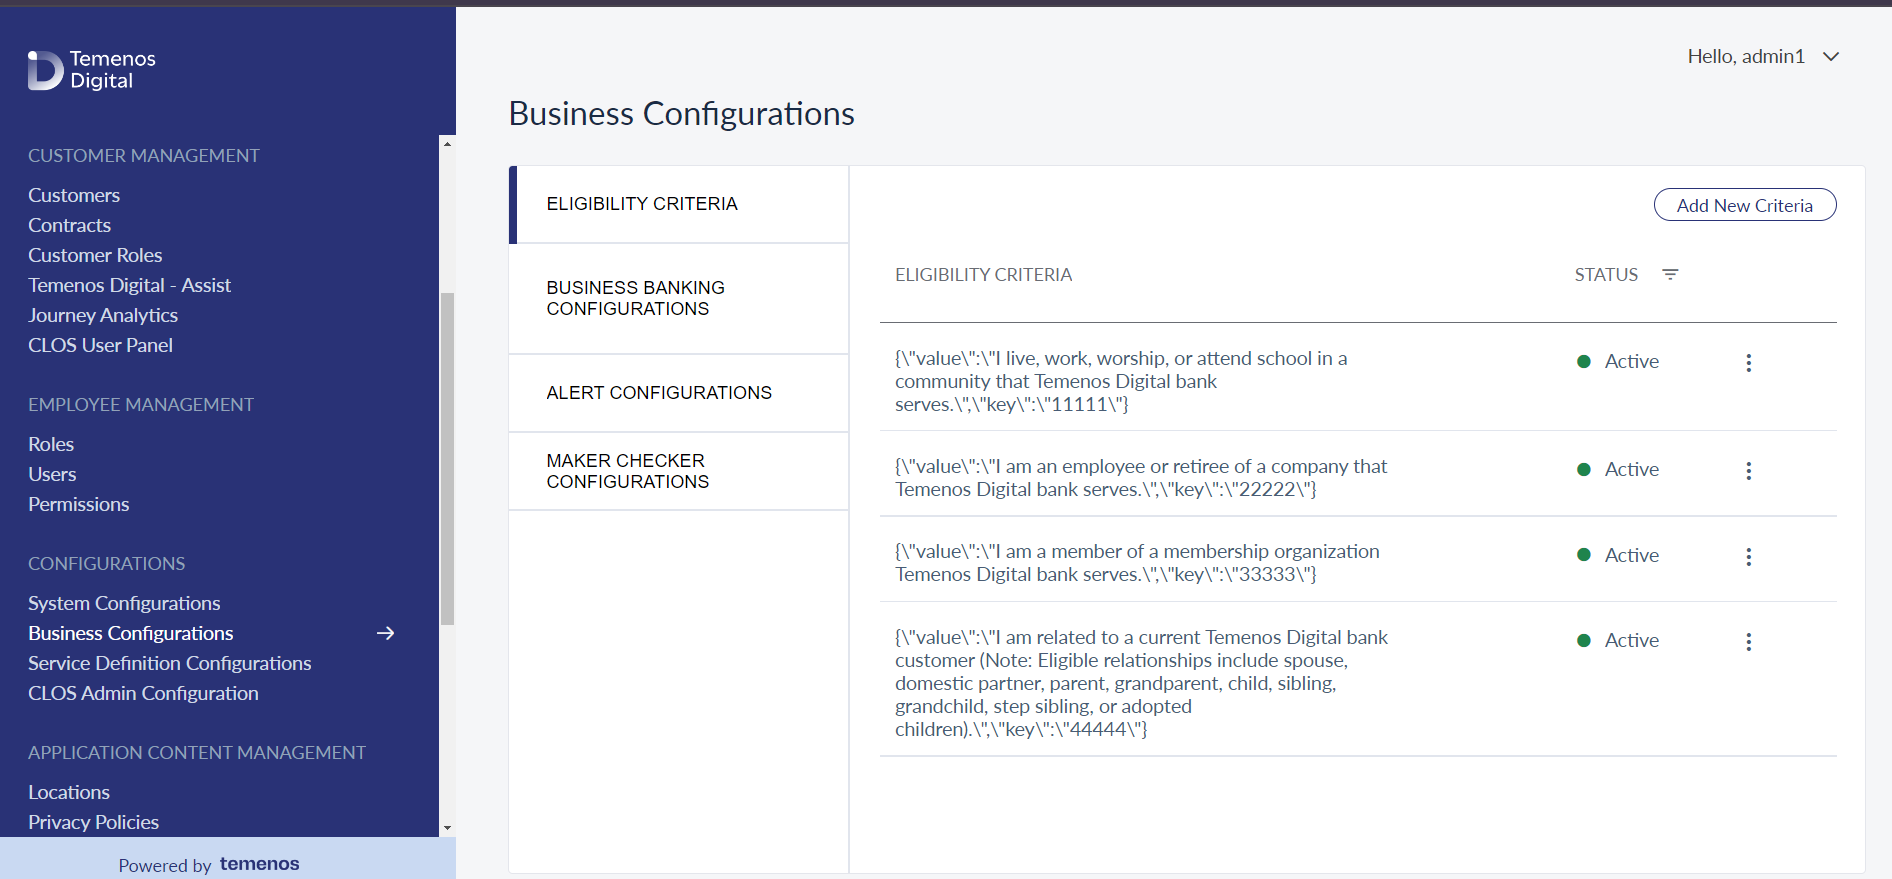Open Maker Checker Configurations tab
This screenshot has width=1892, height=879.
[x=679, y=471]
